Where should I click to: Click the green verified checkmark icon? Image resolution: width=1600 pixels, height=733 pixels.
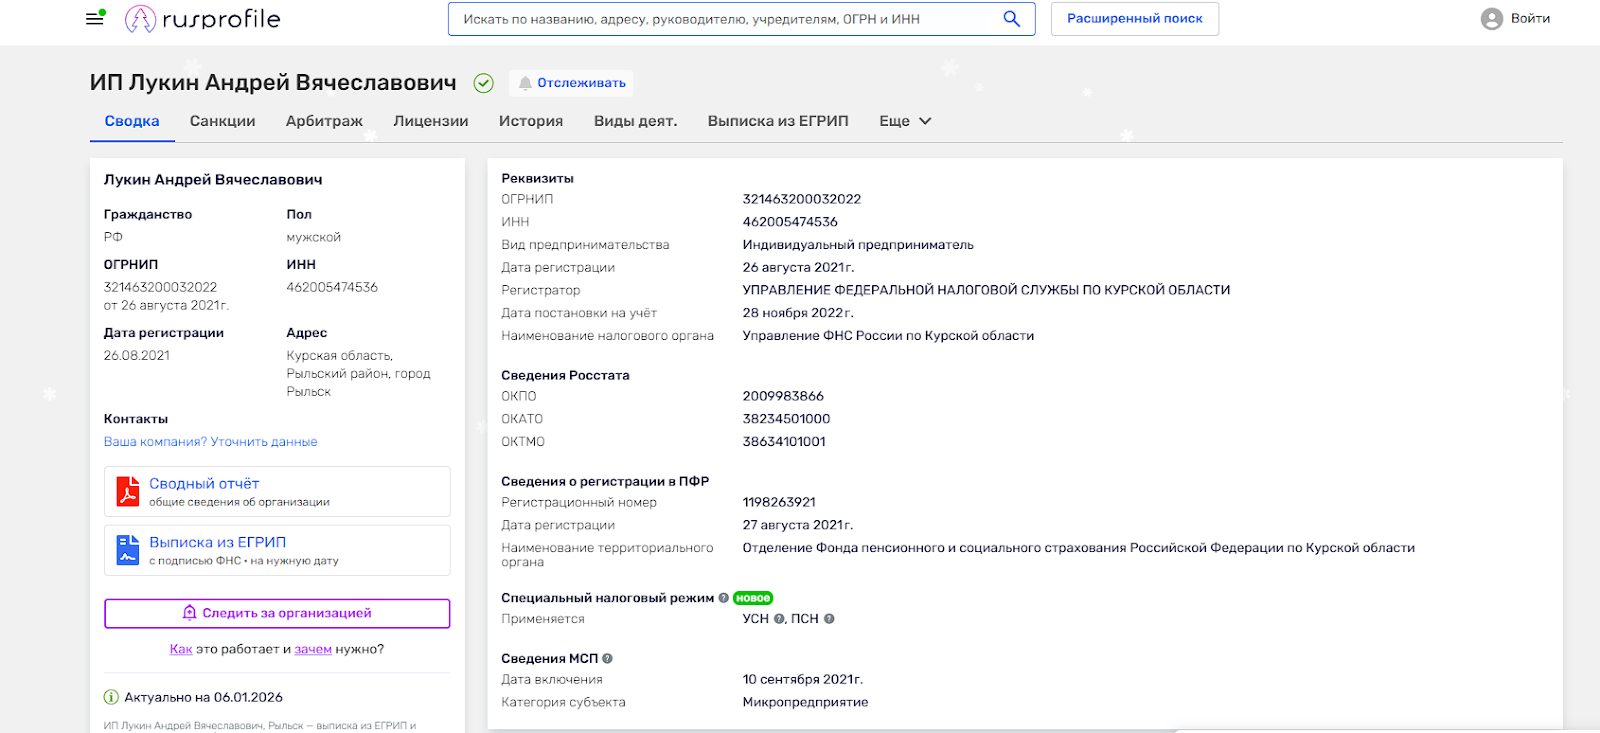(x=483, y=83)
